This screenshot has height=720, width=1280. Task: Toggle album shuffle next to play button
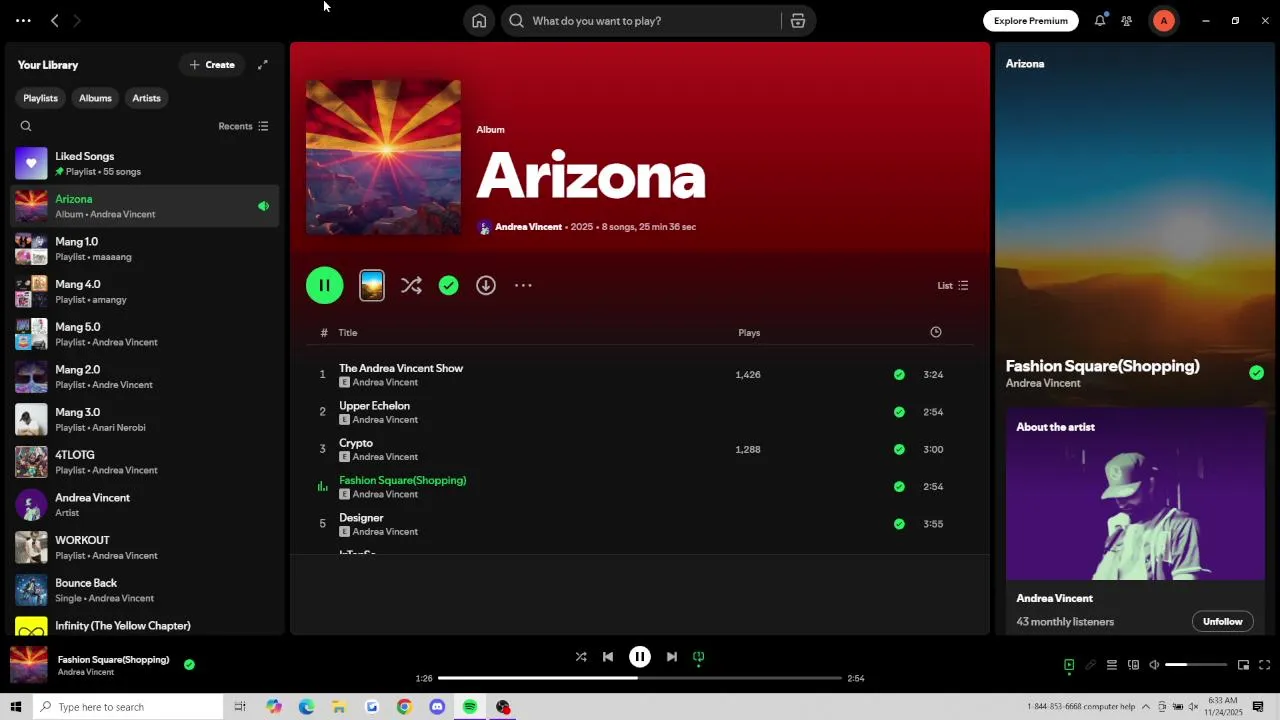[x=411, y=286]
